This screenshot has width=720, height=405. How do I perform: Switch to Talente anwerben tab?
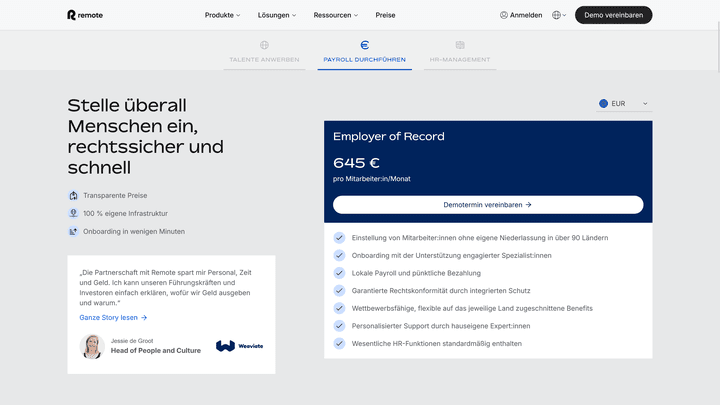[x=264, y=53]
